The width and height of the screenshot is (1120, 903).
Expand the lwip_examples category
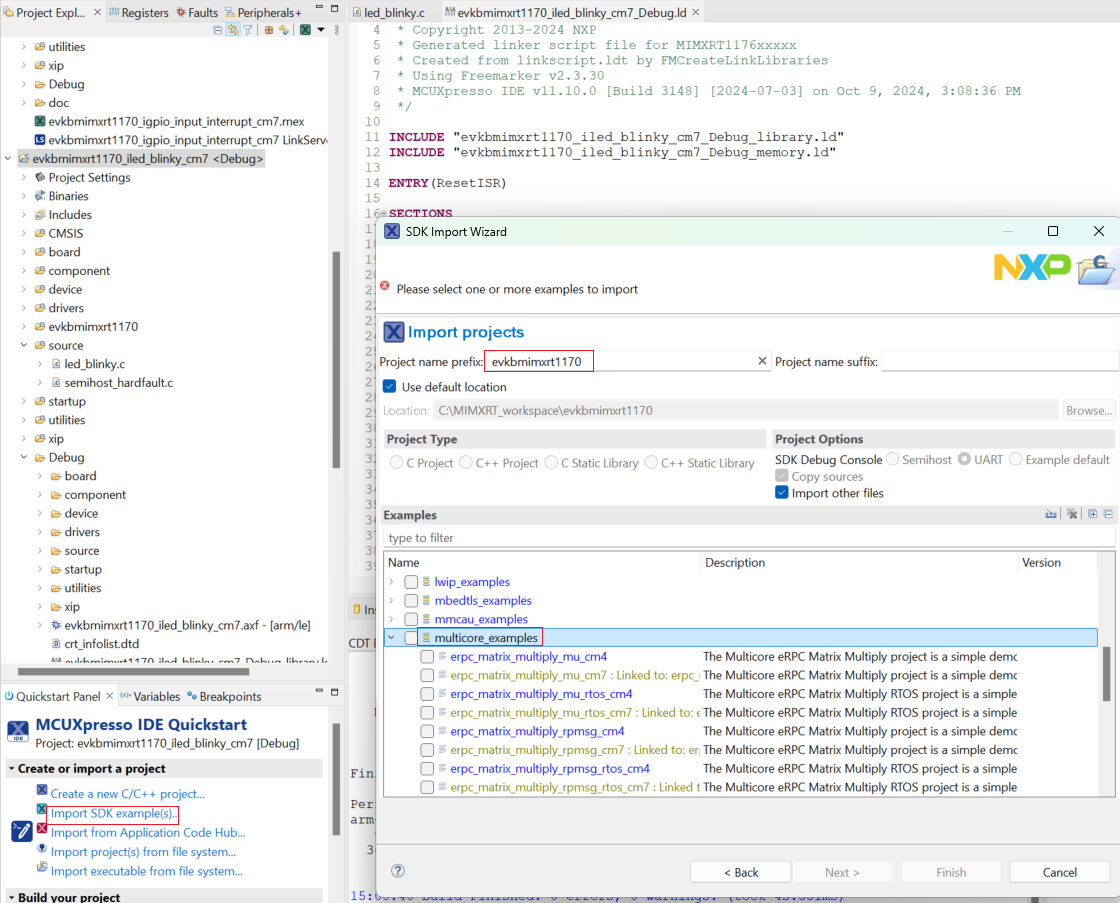click(392, 581)
